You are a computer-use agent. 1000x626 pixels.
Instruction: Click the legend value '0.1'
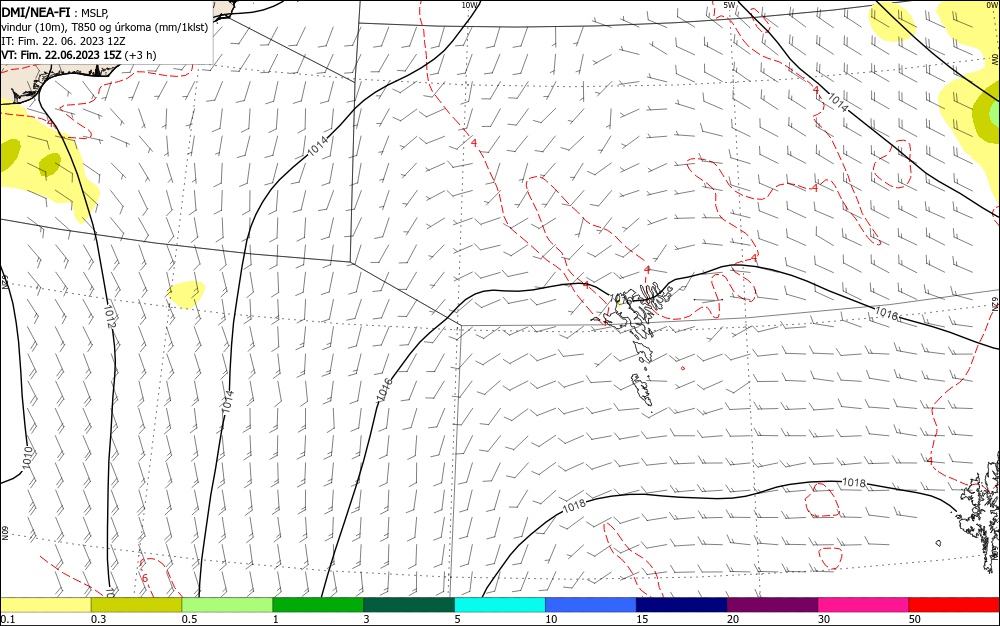point(8,619)
